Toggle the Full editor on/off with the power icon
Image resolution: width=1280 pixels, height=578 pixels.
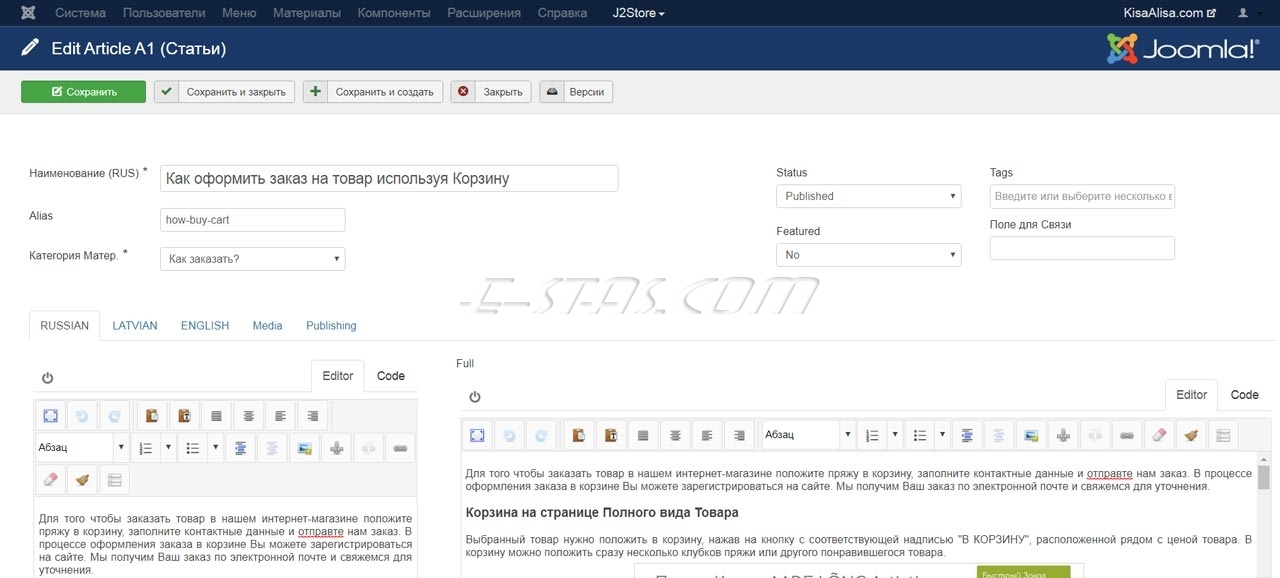[x=475, y=397]
